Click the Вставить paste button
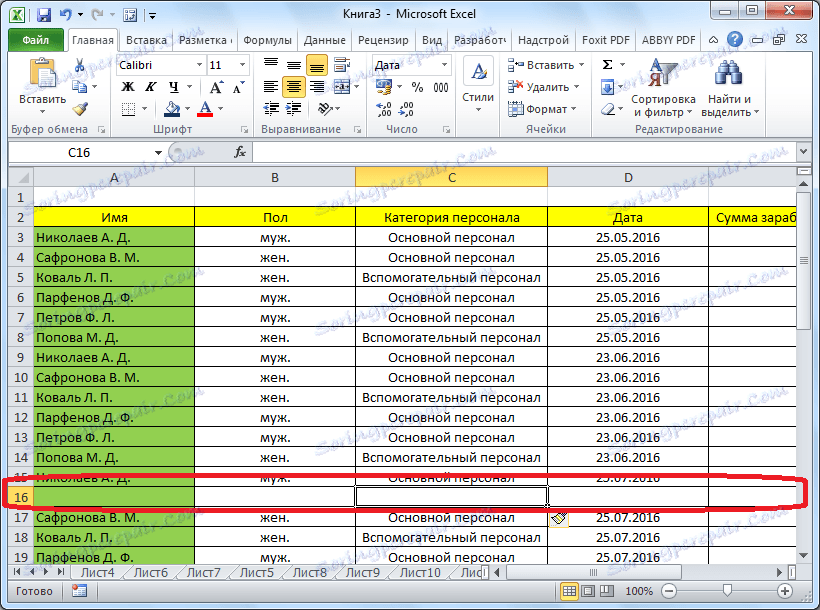Viewport: 820px width, 610px height. click(x=42, y=80)
